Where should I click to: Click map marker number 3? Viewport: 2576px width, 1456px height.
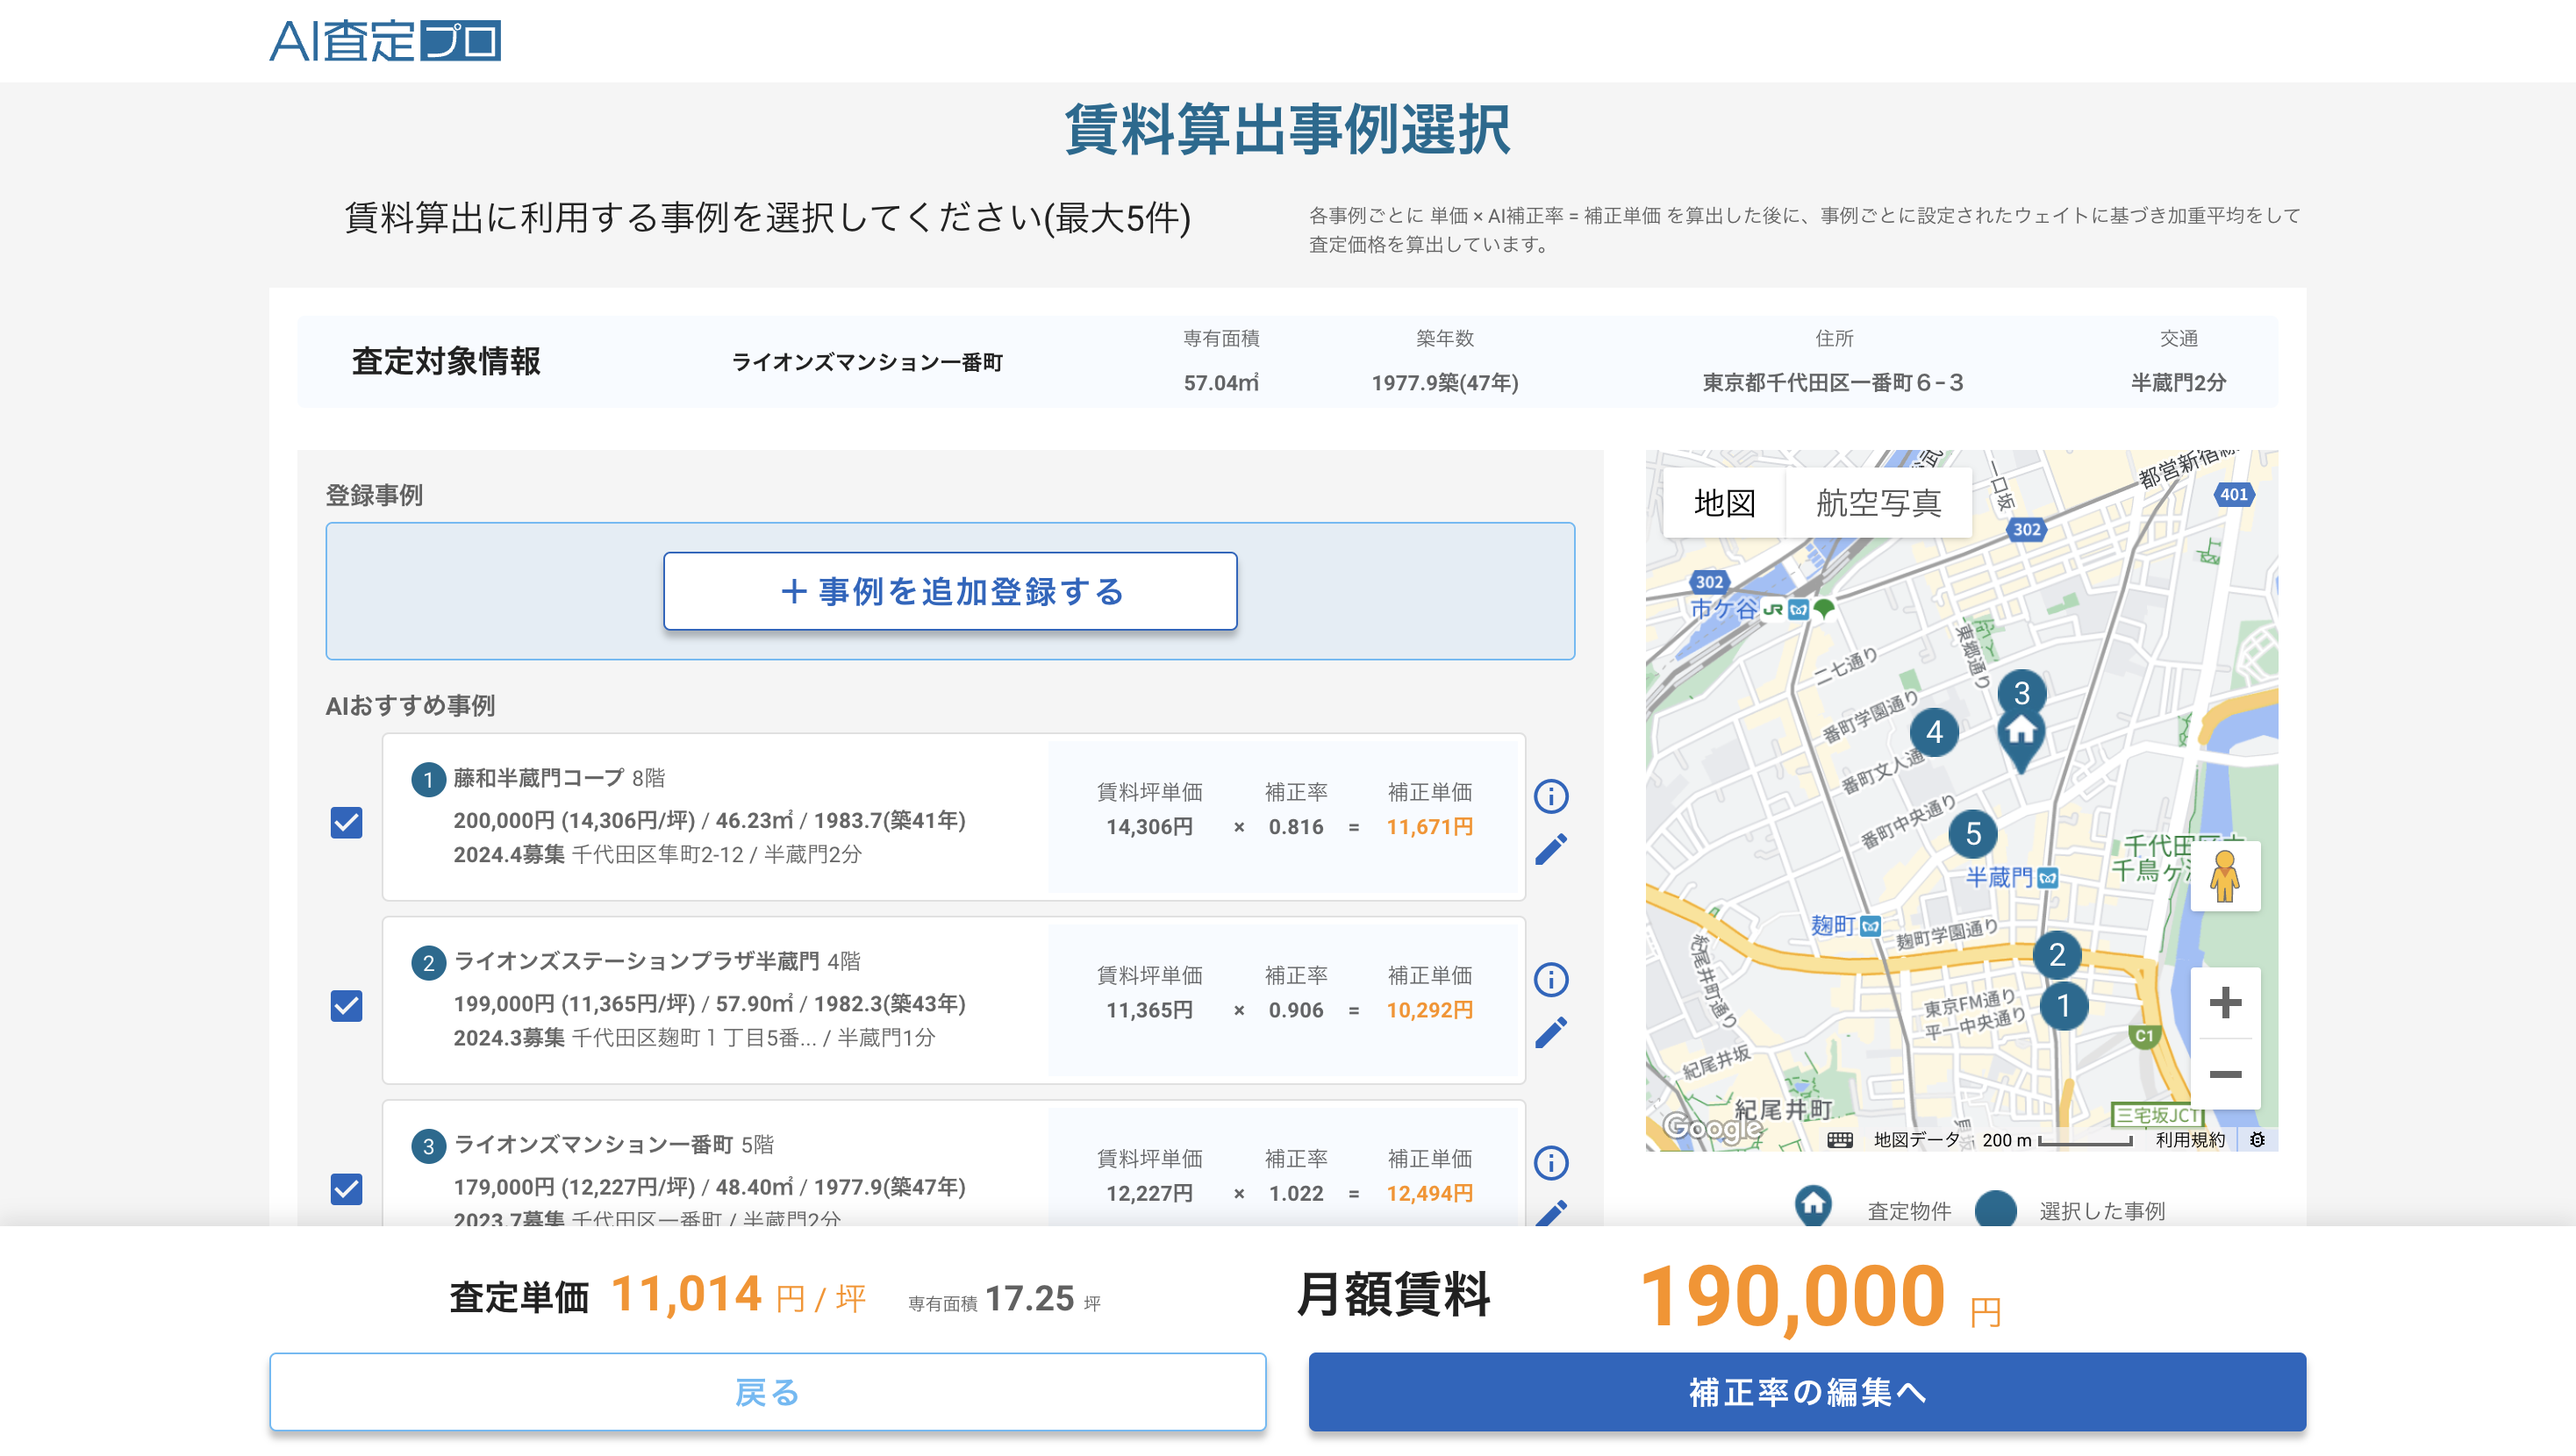(x=2021, y=693)
